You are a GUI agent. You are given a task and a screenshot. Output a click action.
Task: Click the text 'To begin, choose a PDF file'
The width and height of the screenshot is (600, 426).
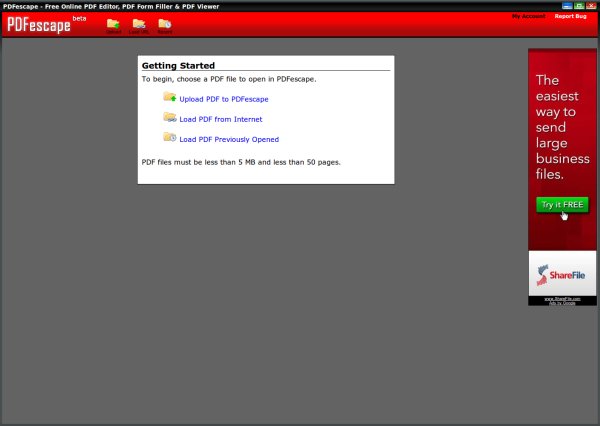tap(189, 79)
